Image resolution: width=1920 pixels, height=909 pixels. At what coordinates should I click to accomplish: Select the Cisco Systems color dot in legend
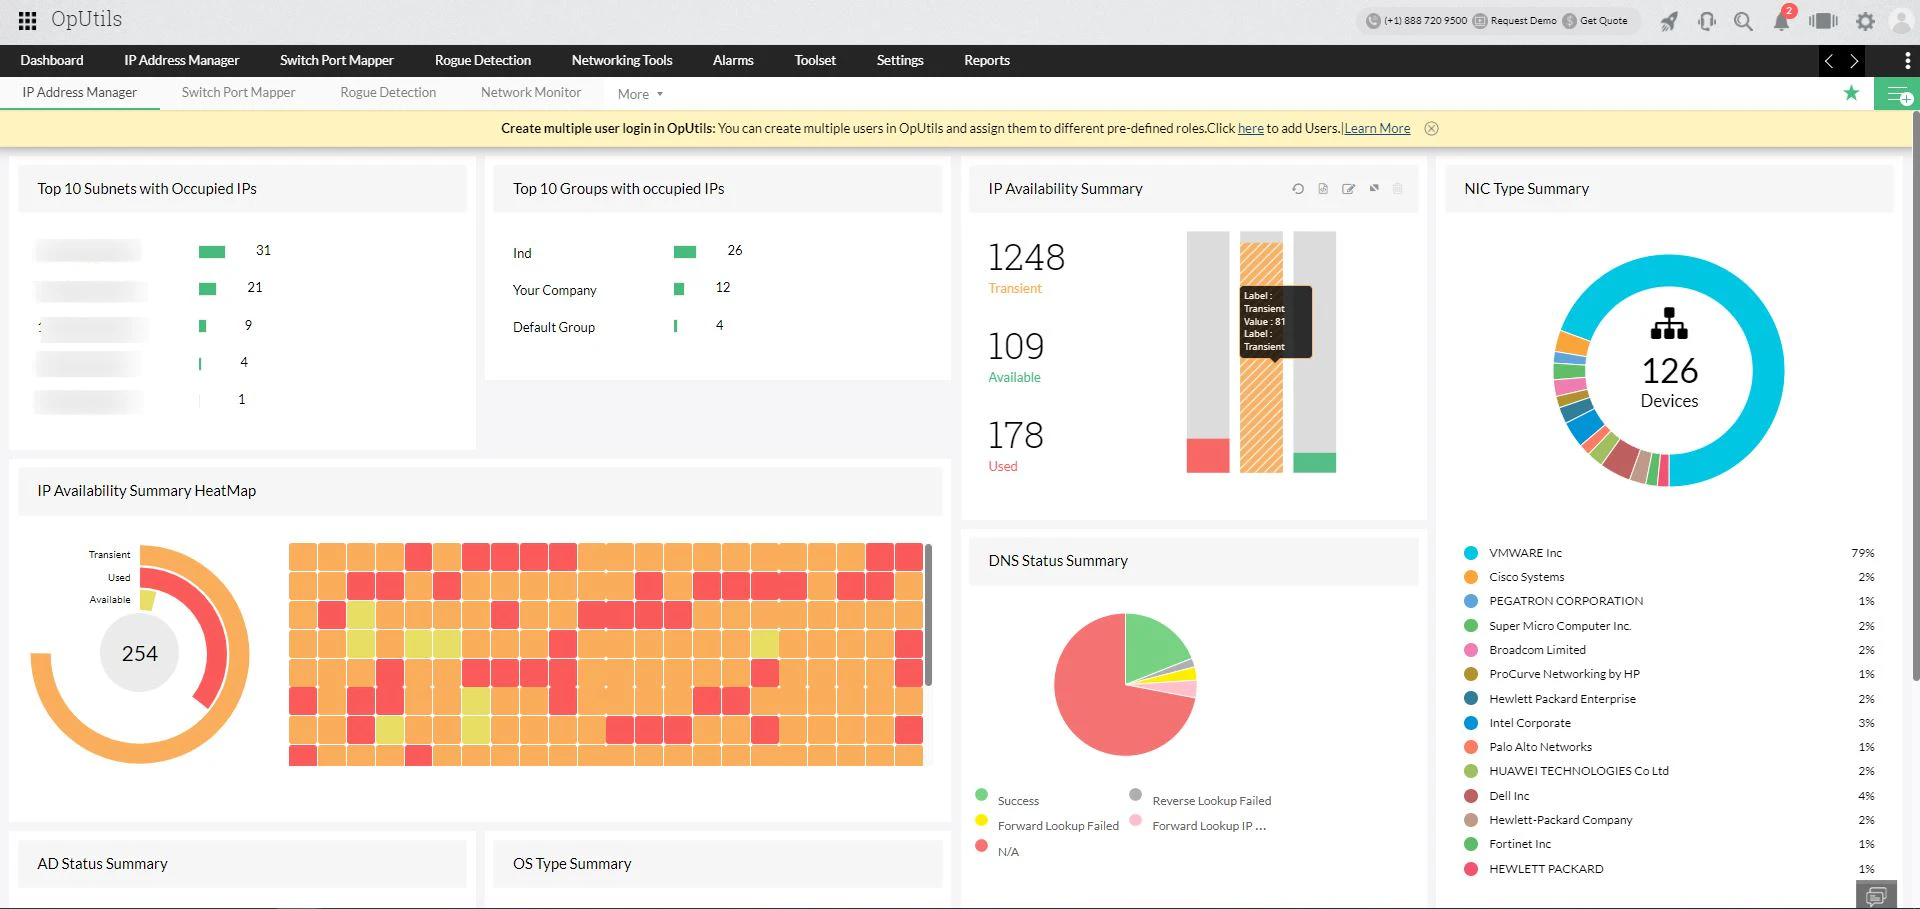1470,577
